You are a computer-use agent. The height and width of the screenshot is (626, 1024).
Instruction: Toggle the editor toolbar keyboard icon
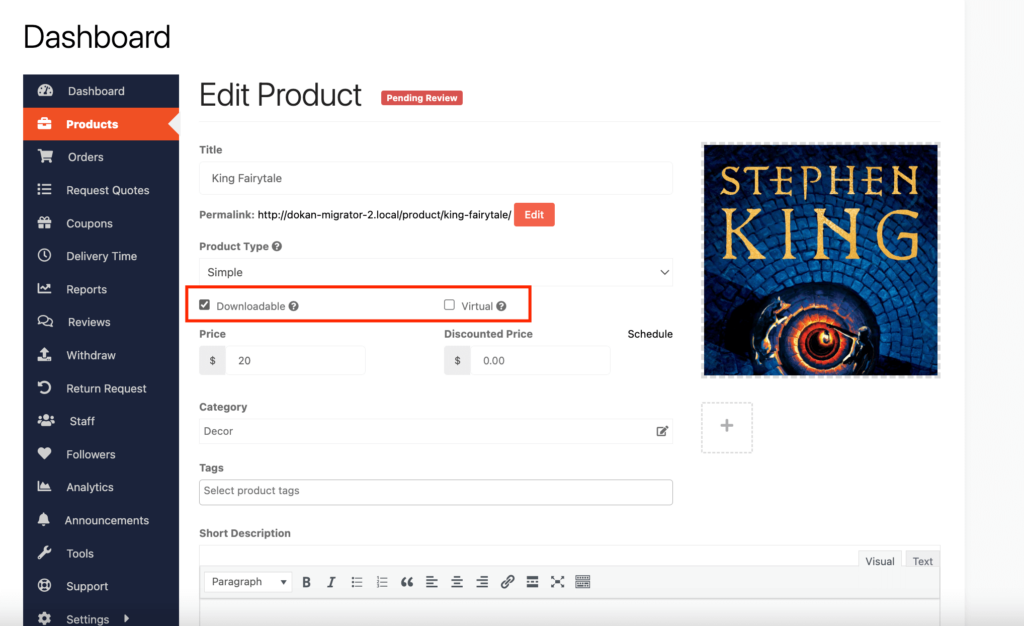click(x=583, y=582)
